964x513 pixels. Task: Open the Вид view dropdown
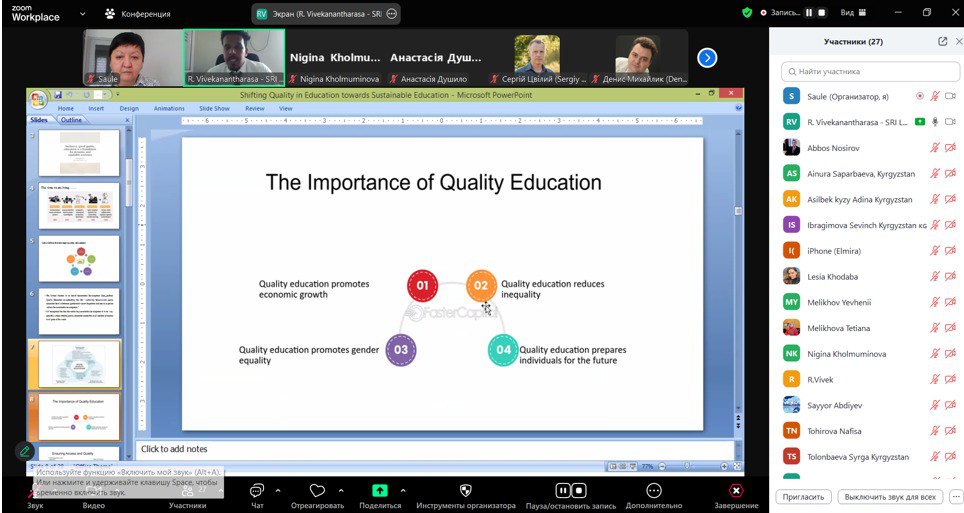853,12
